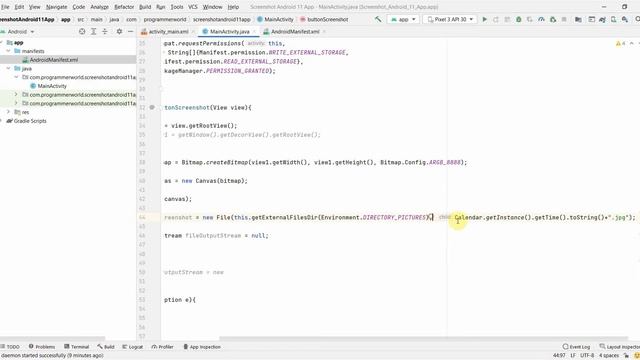
Task: Open the Navigate menu
Action: click(x=56, y=7)
